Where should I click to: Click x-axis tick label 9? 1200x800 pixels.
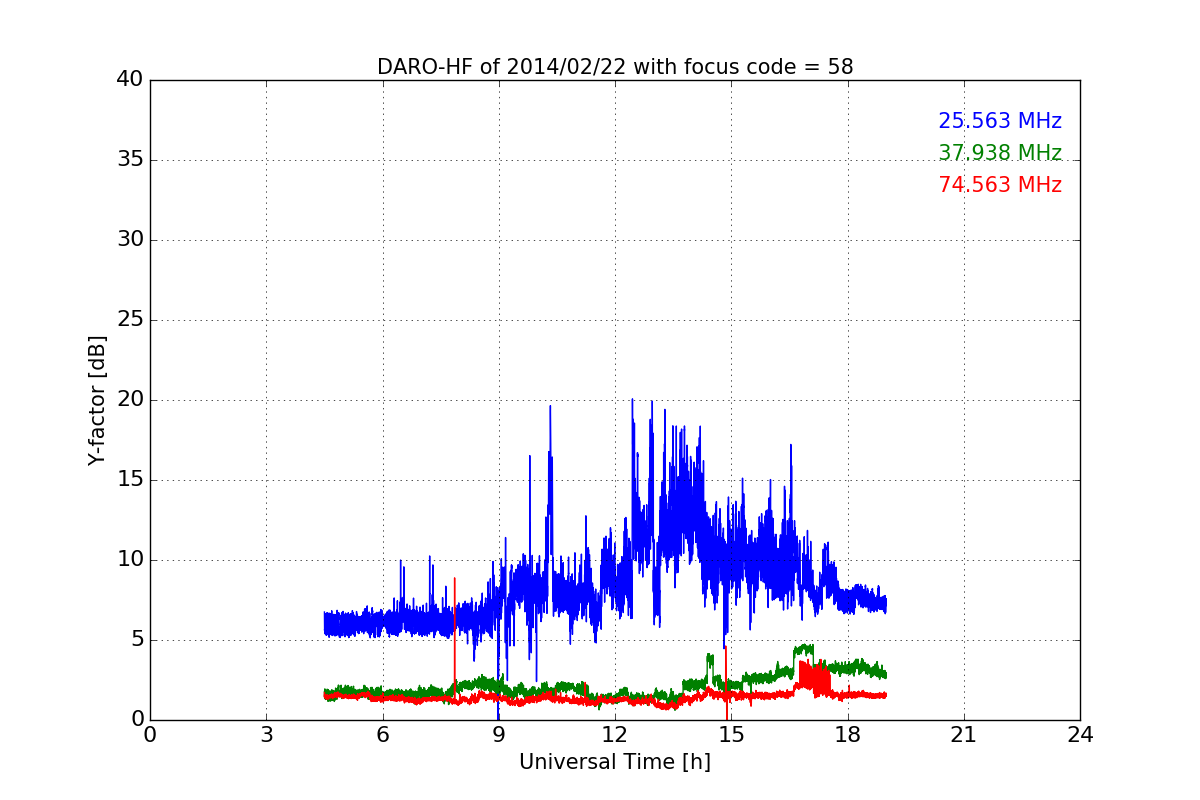[499, 734]
